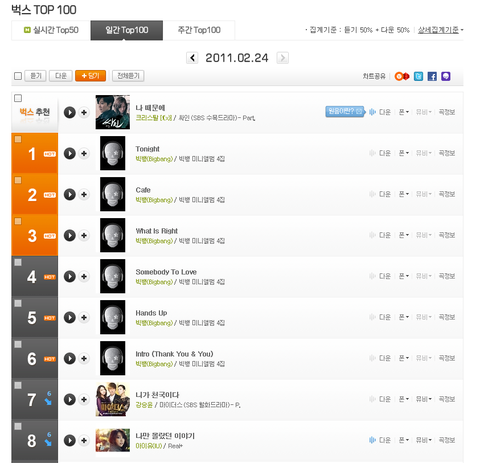Play the song Hands Up
The height and width of the screenshot is (463, 480).
click(70, 317)
